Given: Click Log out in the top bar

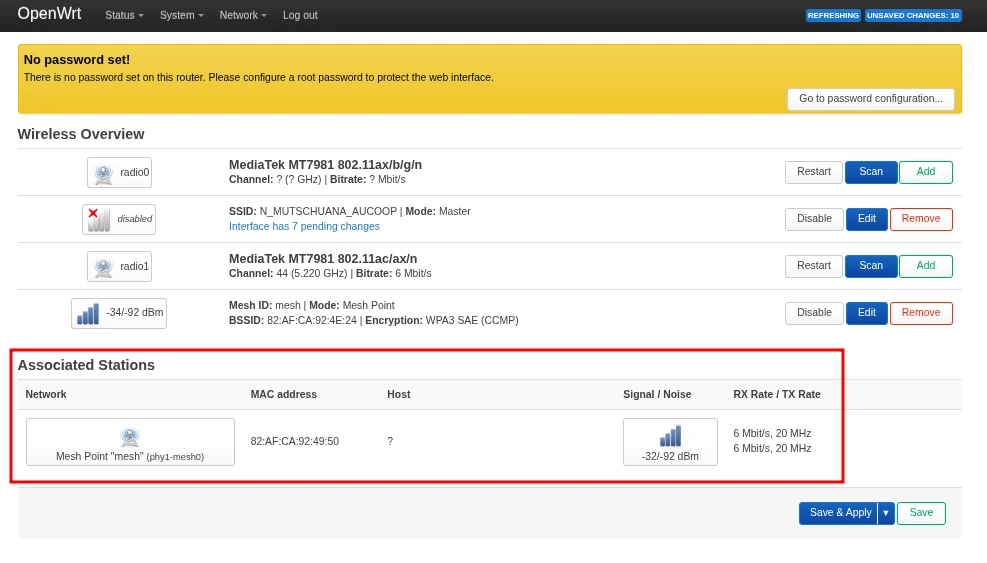Looking at the screenshot, I should [300, 15].
